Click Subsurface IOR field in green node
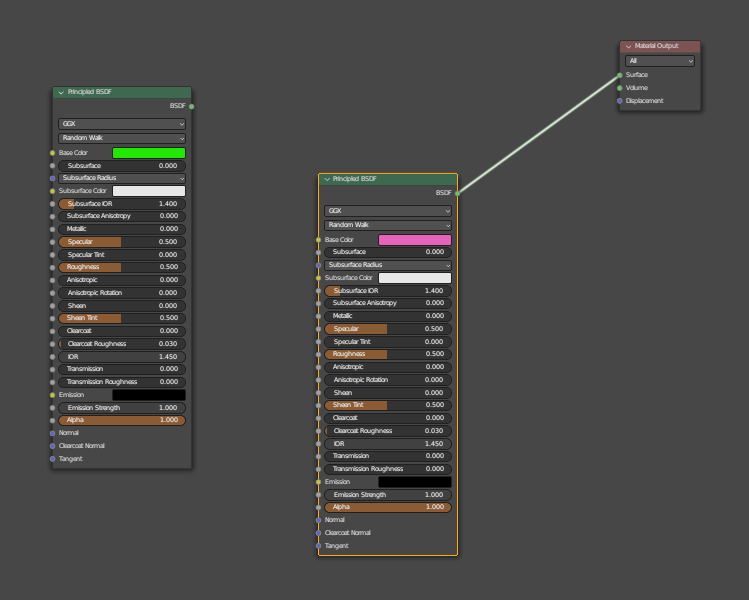Image resolution: width=749 pixels, height=600 pixels. pyautogui.click(x=122, y=204)
